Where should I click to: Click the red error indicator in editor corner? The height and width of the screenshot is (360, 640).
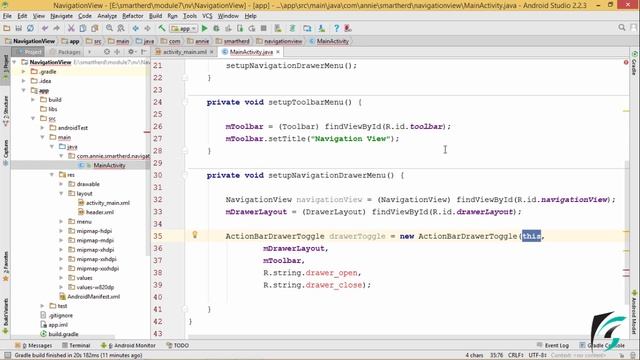click(x=626, y=62)
